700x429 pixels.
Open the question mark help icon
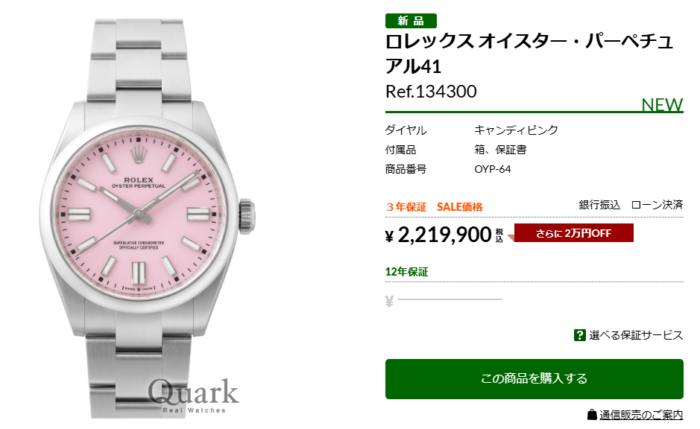(x=579, y=335)
